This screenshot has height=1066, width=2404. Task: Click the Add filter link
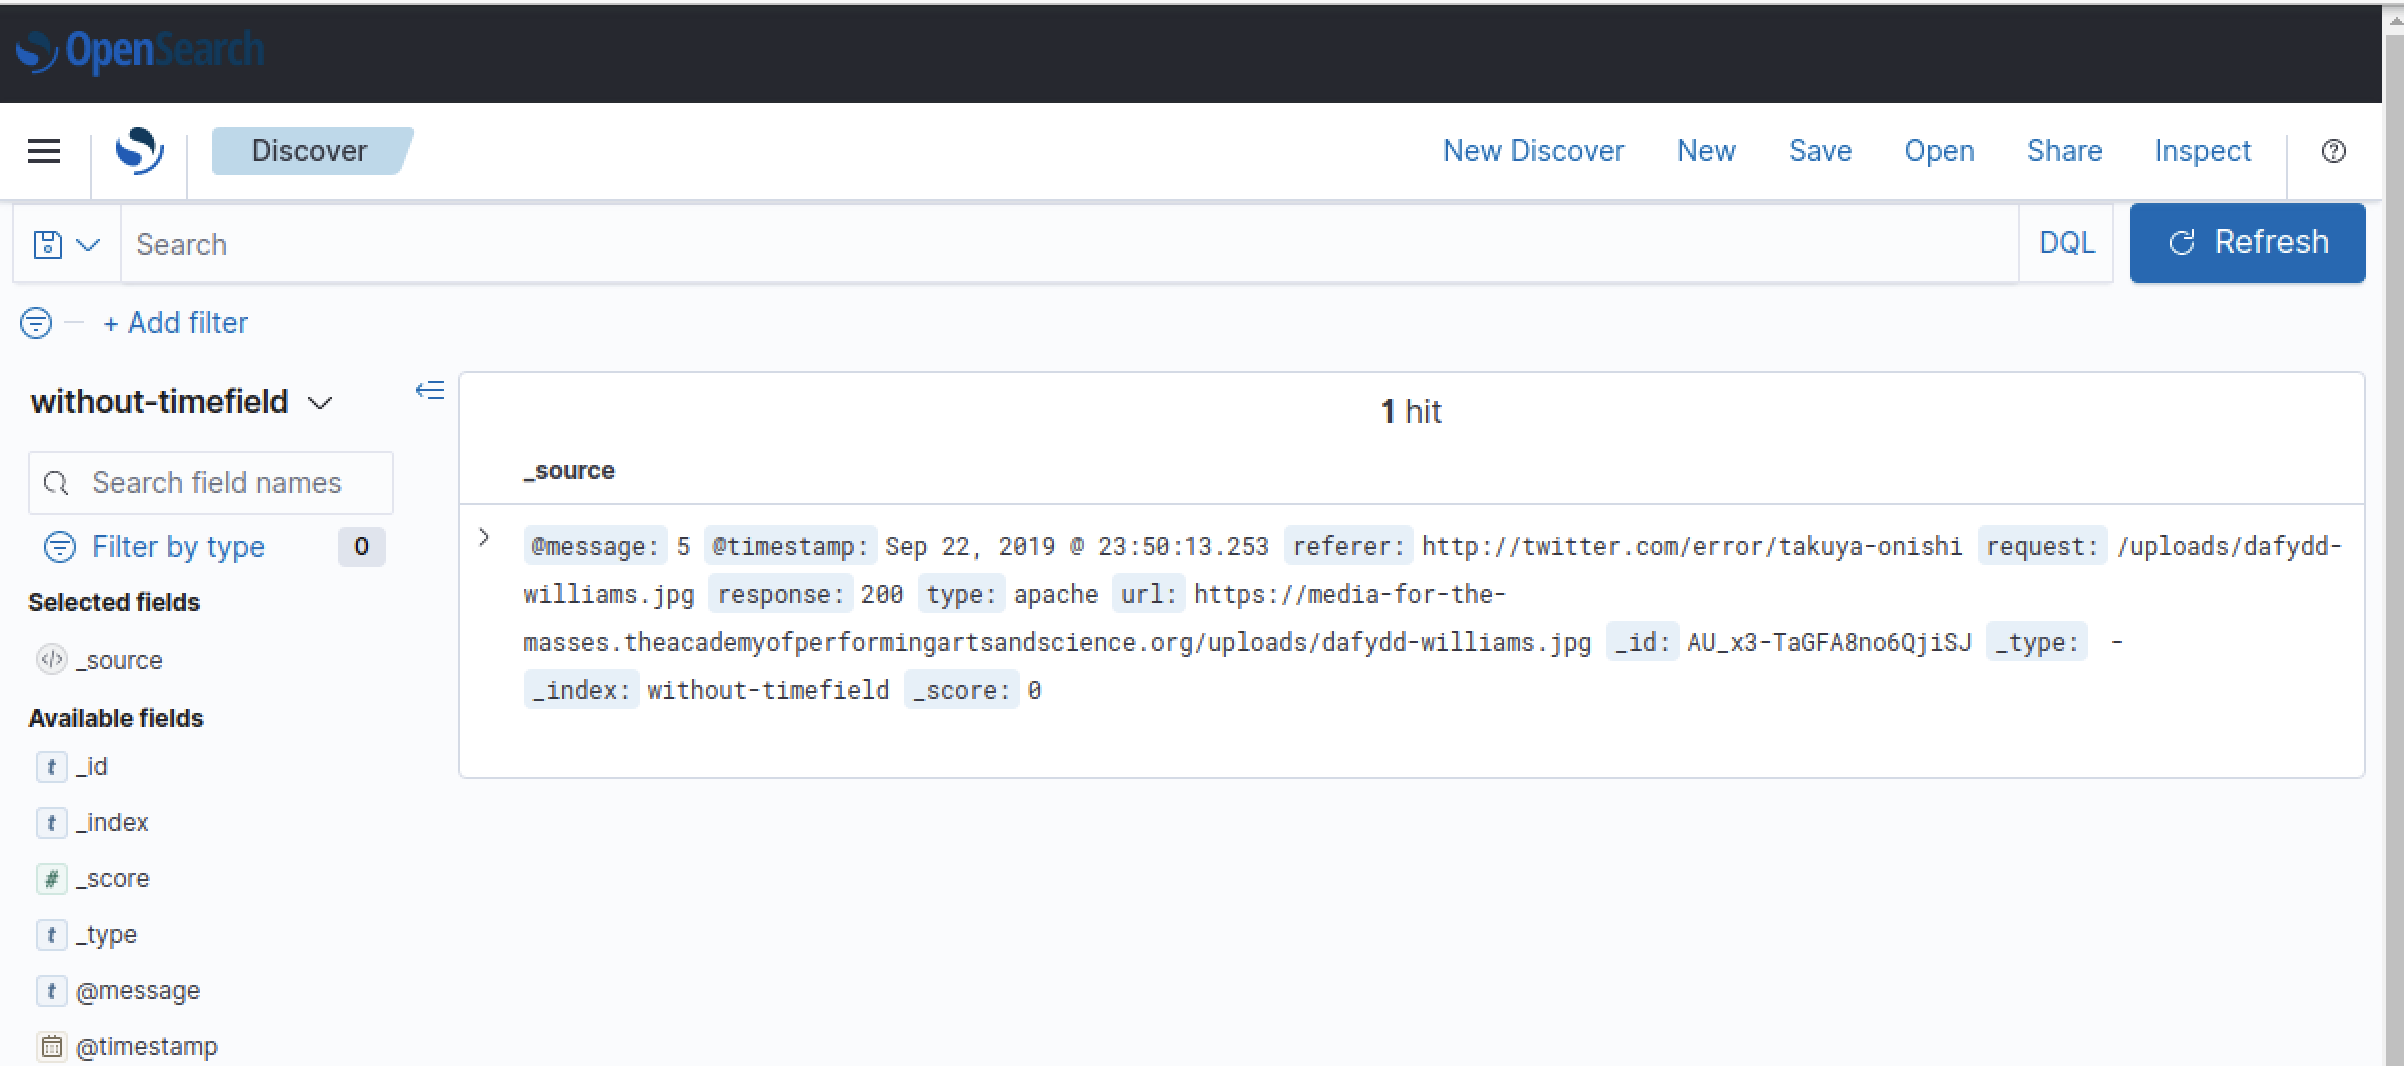click(x=176, y=322)
